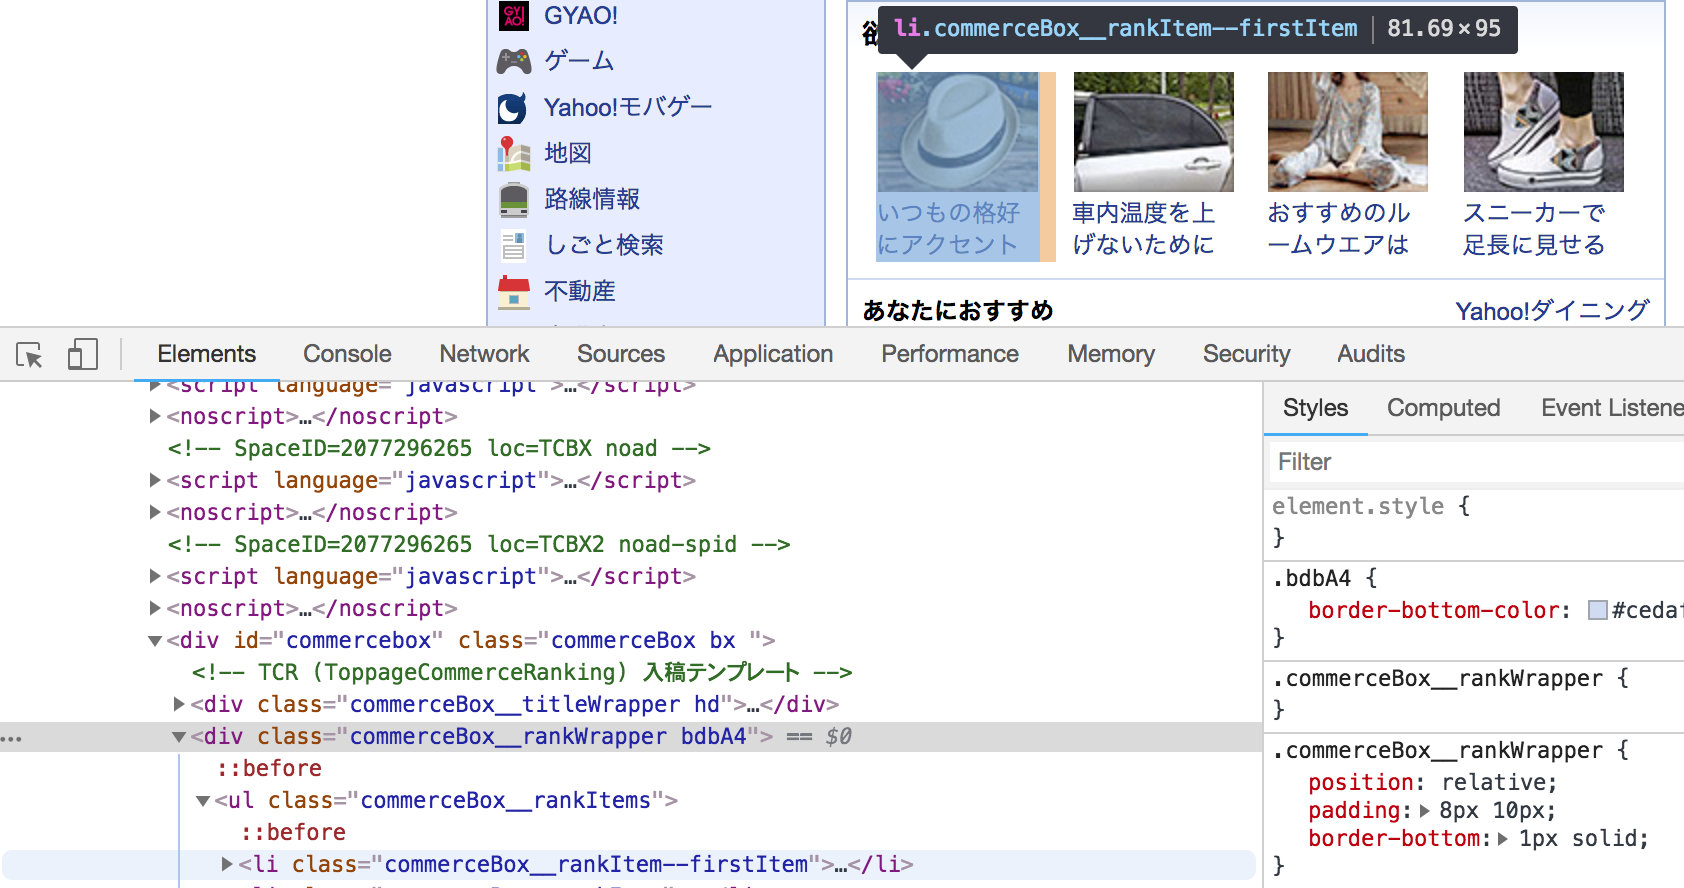
Task: Select the Computed sidebar tab
Action: (1444, 408)
